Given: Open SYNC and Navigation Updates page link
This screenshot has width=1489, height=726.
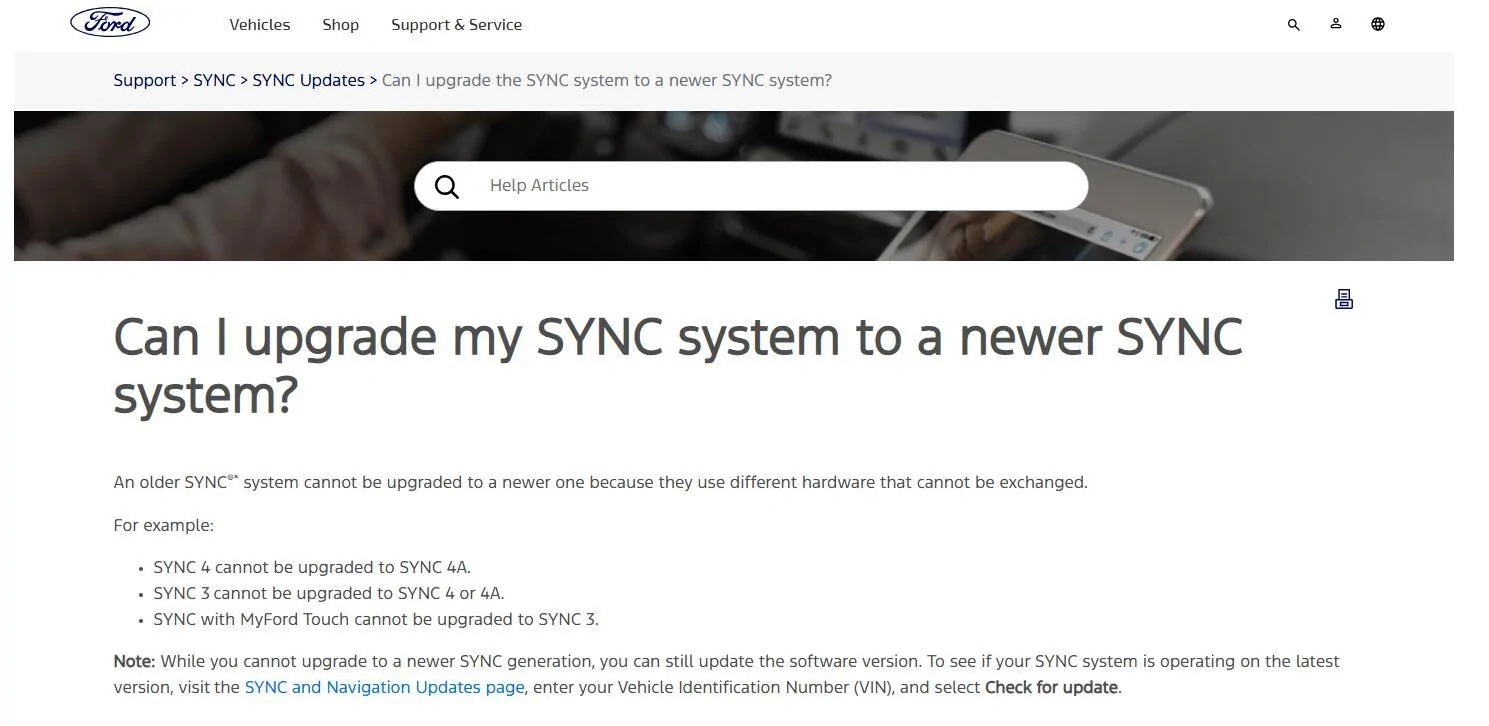Looking at the screenshot, I should 384,687.
